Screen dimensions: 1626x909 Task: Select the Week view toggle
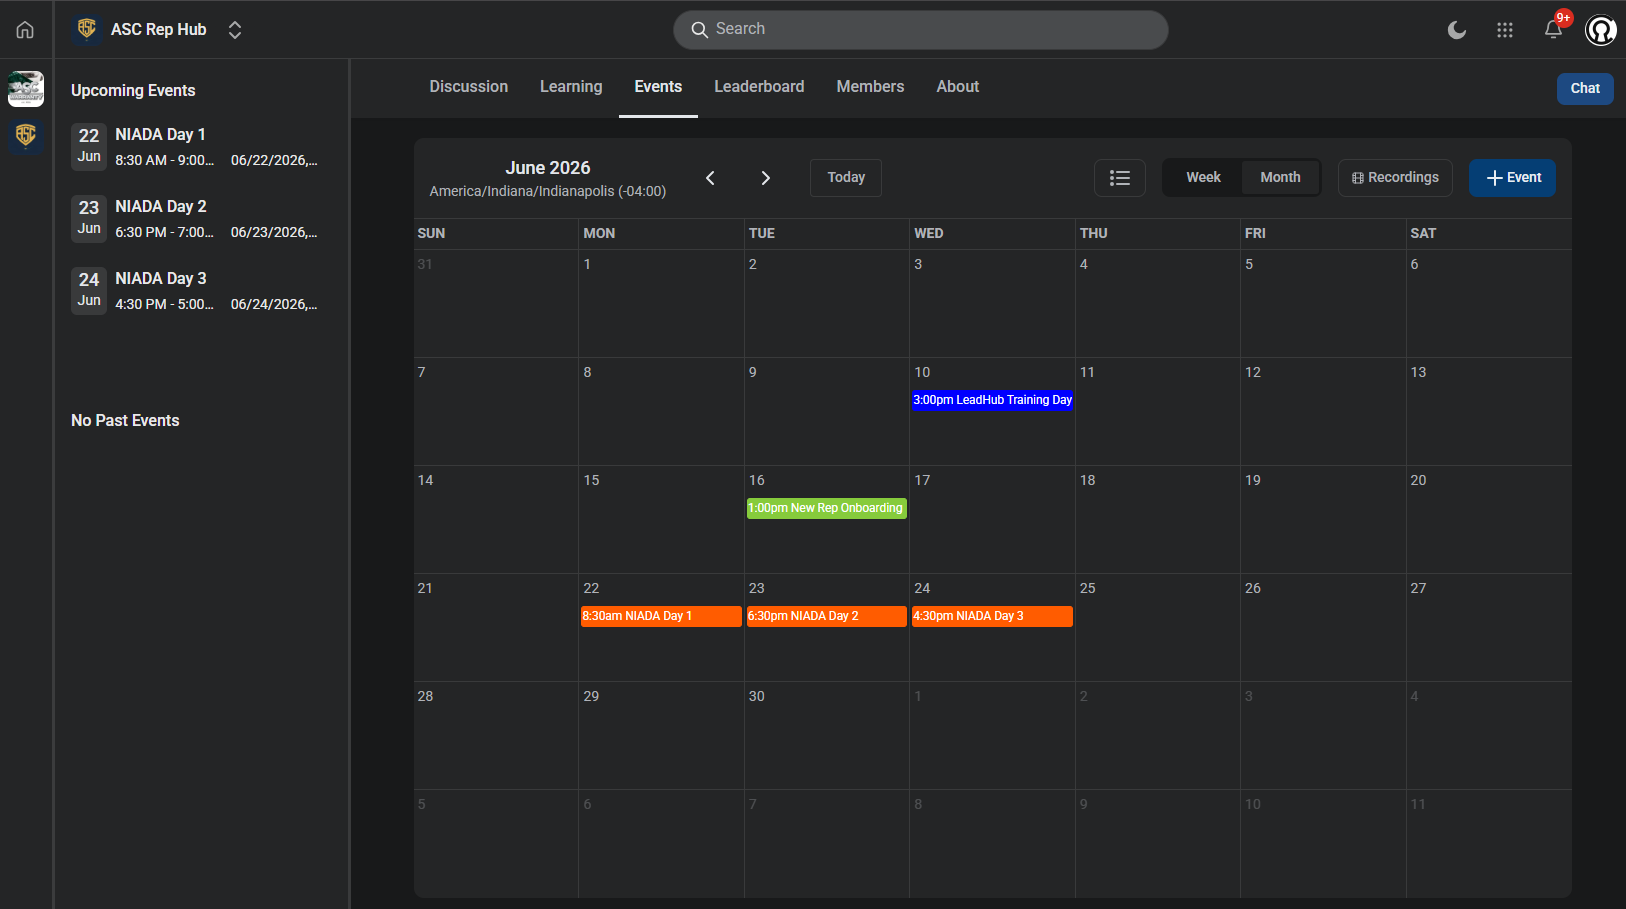1203,178
